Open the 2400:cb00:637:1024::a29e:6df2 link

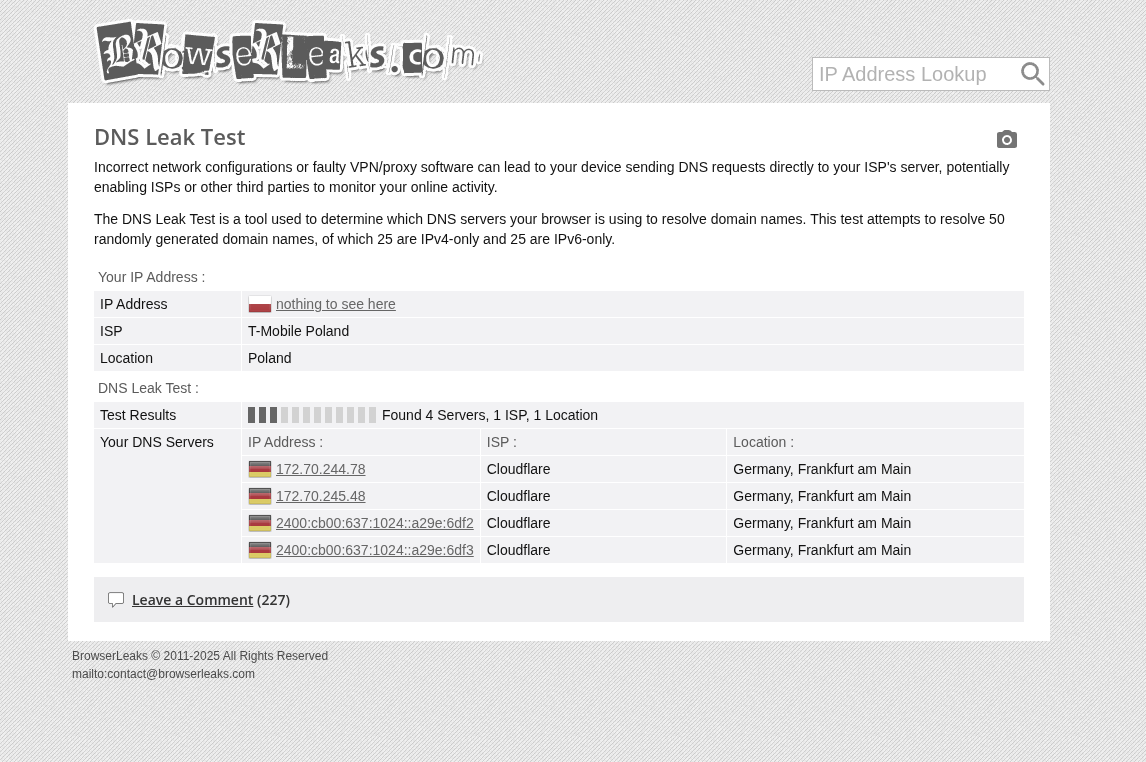pyautogui.click(x=374, y=523)
